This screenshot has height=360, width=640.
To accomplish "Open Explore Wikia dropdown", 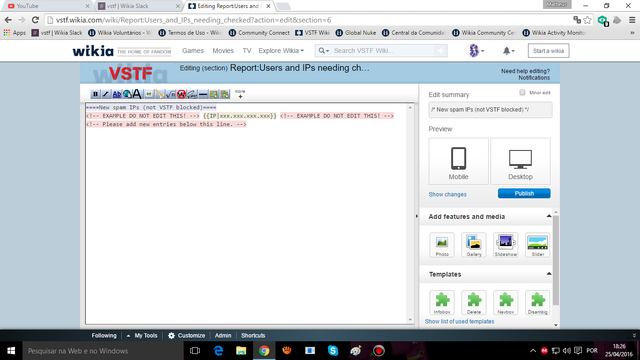I will click(281, 51).
